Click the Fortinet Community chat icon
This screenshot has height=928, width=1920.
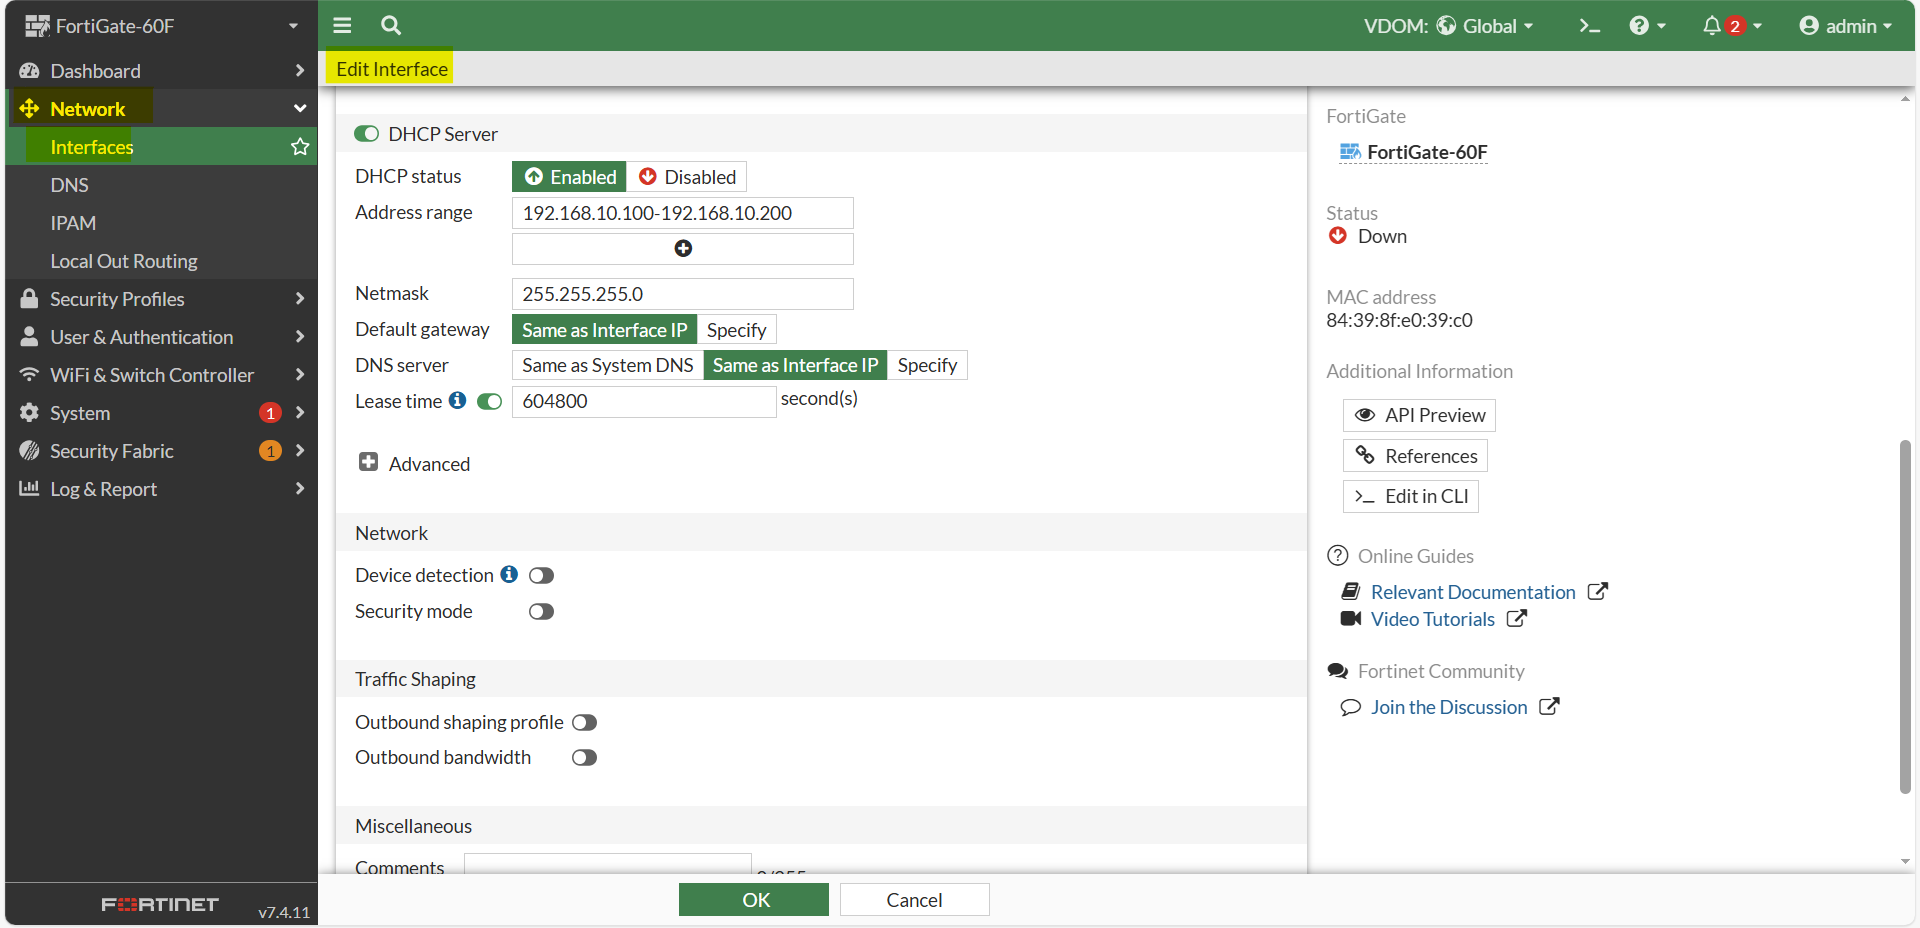tap(1338, 671)
